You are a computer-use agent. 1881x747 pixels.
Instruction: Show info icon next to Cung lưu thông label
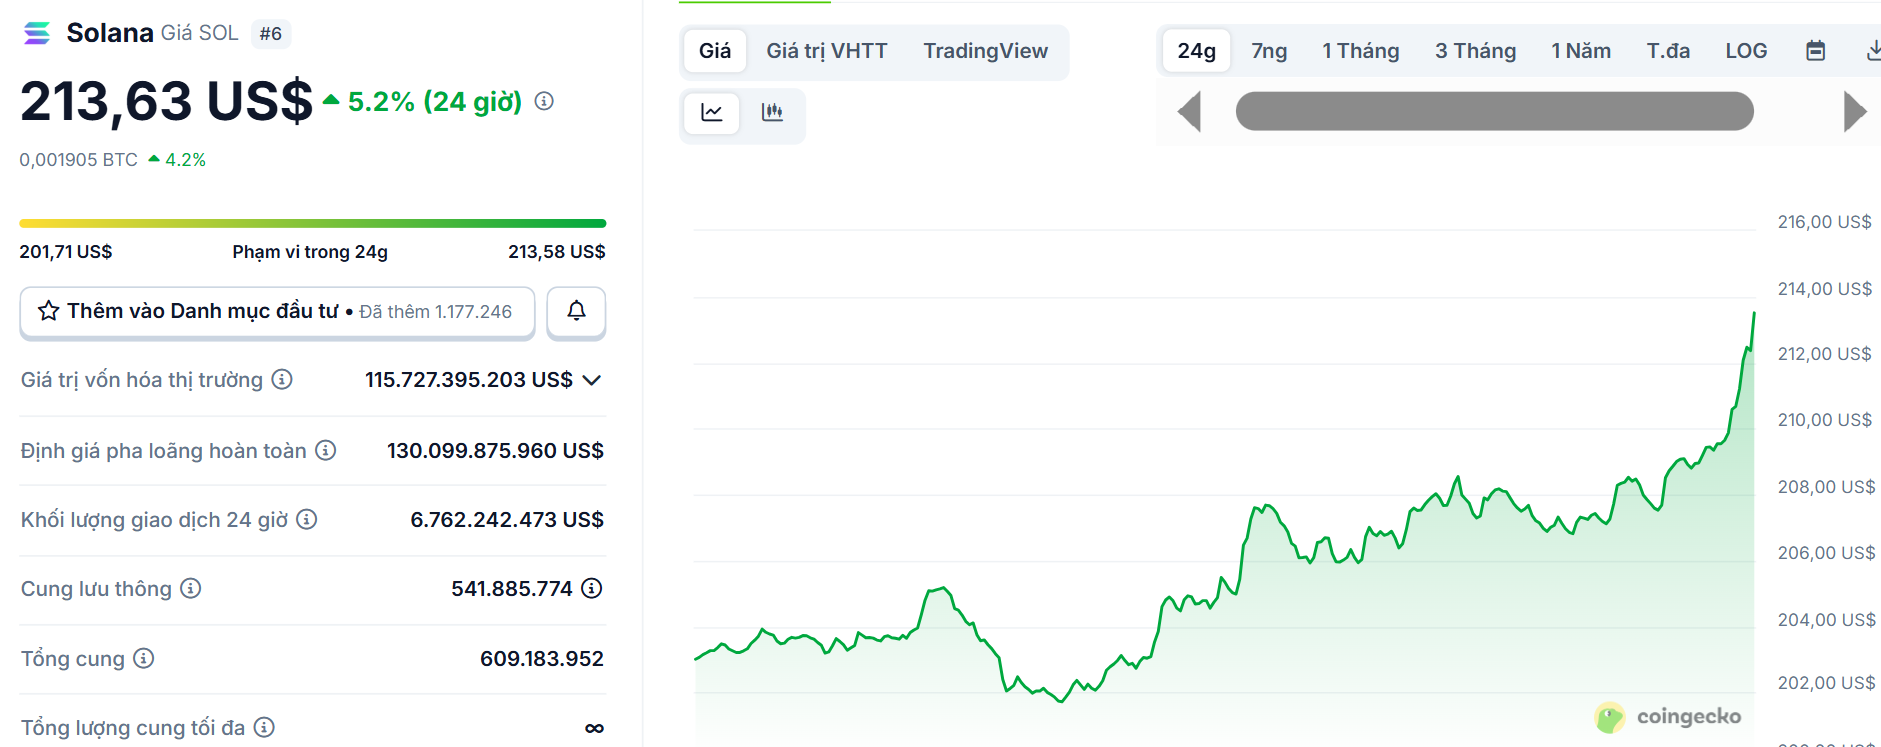(x=191, y=588)
